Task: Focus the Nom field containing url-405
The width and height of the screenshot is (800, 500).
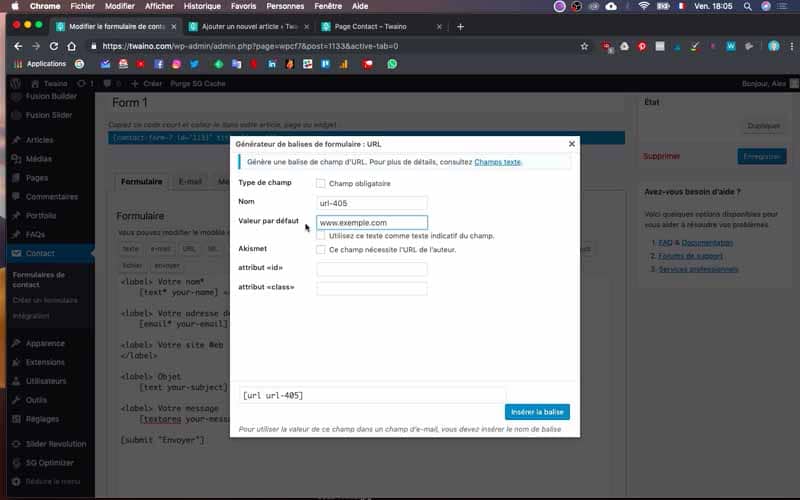Action: pos(372,203)
